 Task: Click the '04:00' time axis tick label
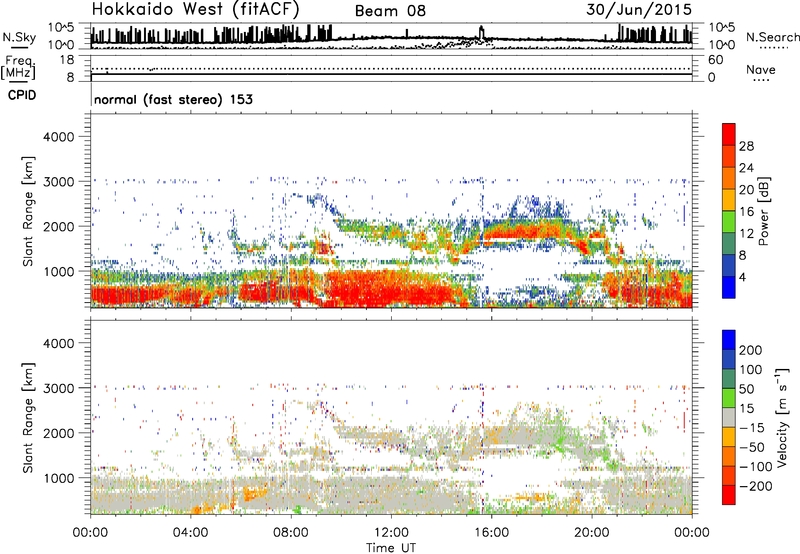tap(190, 533)
